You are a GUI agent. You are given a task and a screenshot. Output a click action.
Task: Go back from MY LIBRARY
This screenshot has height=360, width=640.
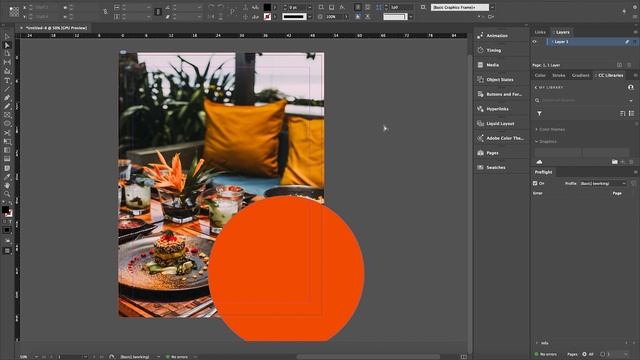(x=536, y=87)
